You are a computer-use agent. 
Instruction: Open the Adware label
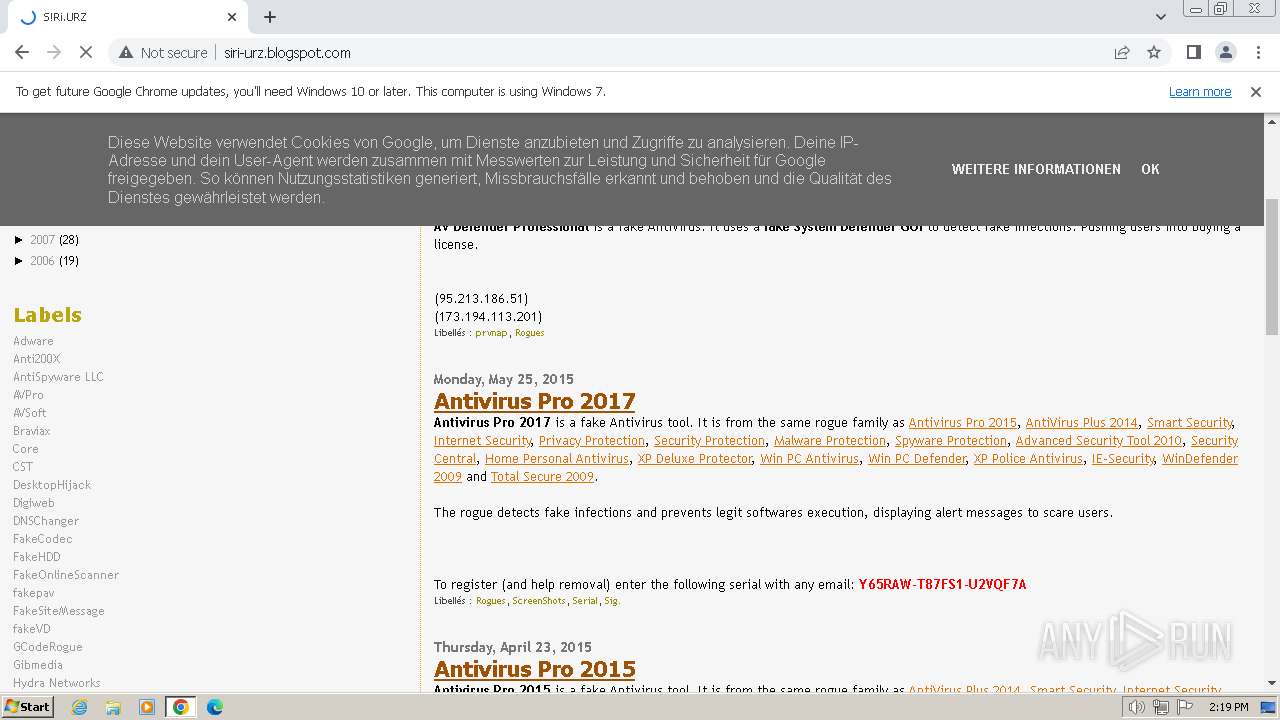pyautogui.click(x=33, y=341)
